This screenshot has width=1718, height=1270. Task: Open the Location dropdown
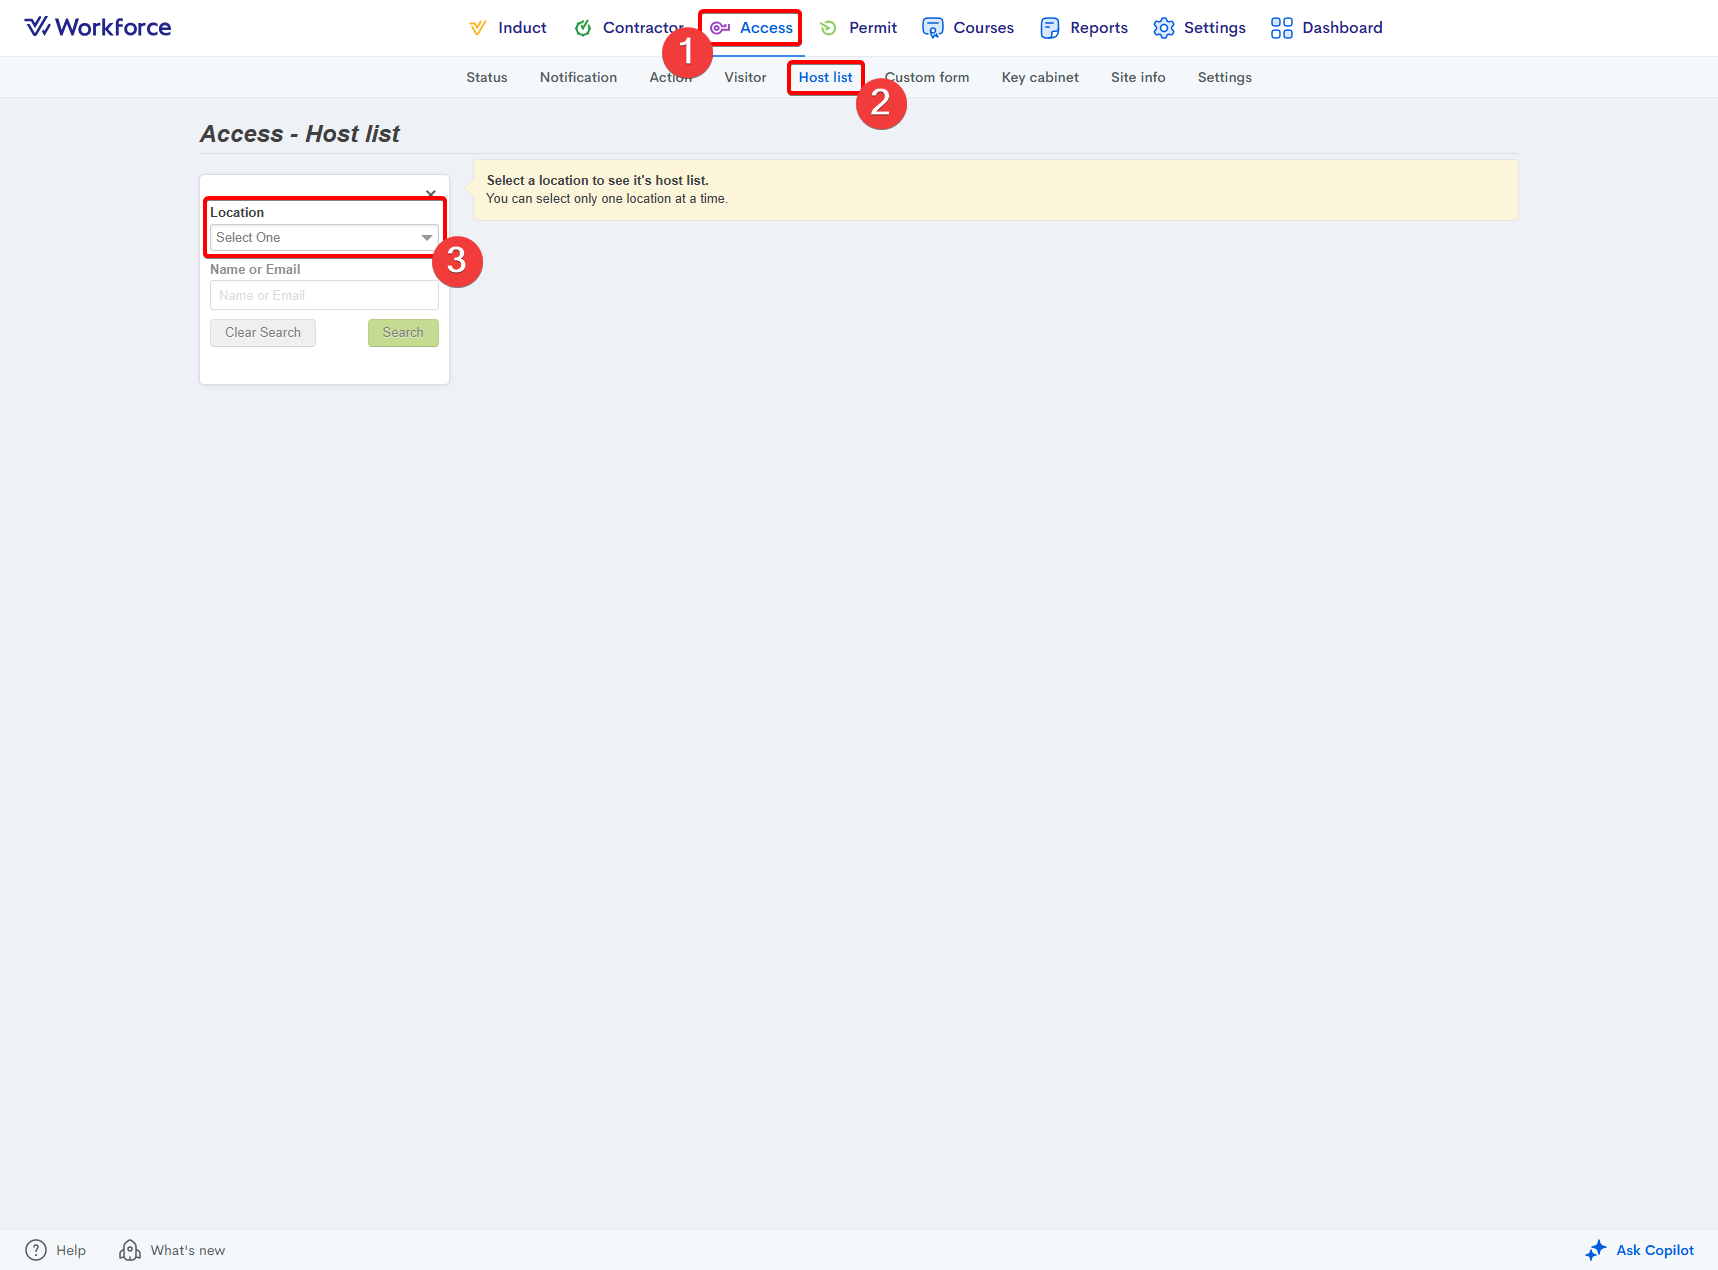click(324, 238)
